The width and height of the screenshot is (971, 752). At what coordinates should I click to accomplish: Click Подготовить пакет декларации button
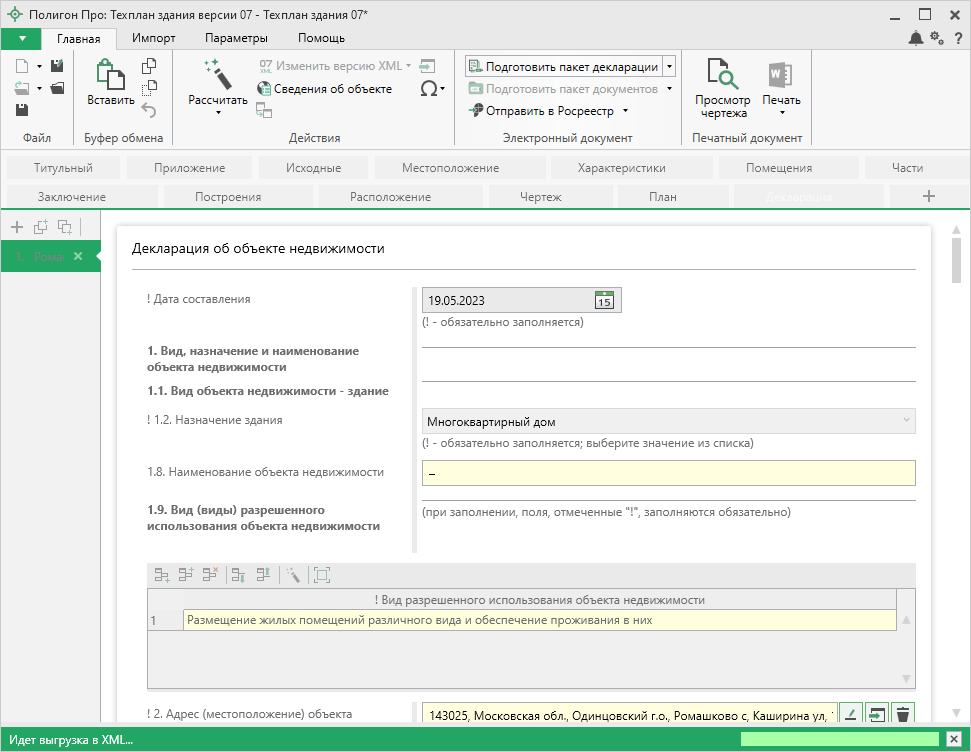(563, 67)
